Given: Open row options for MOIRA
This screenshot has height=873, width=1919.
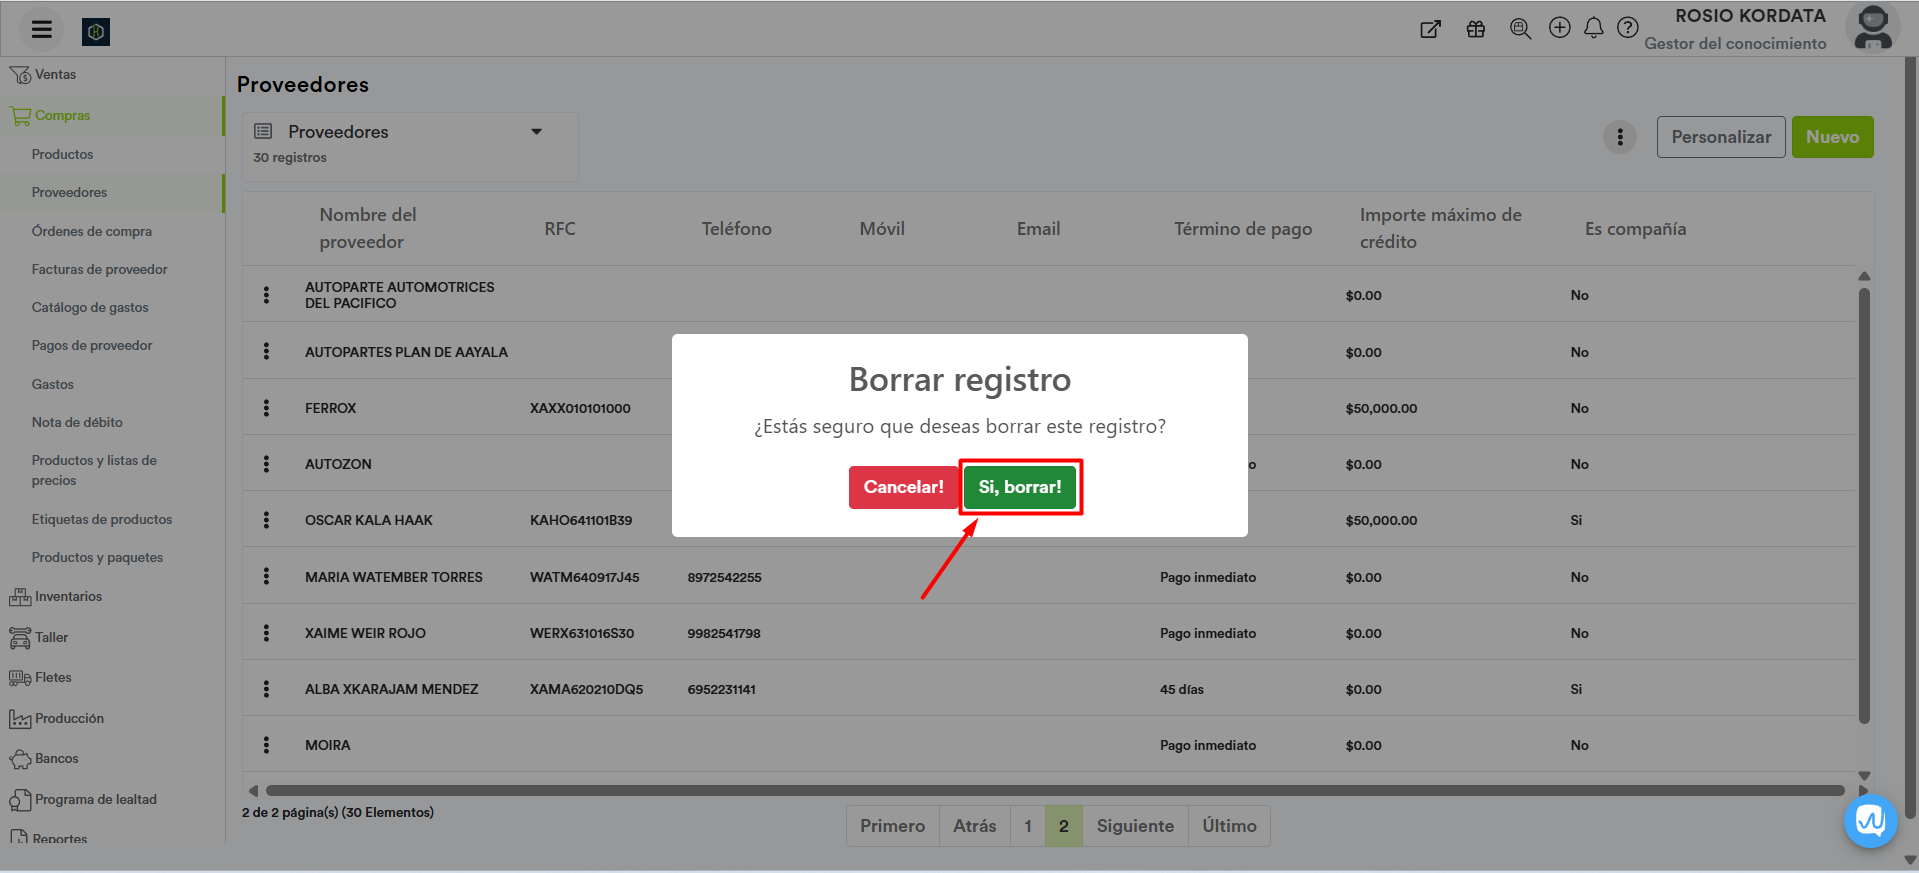Looking at the screenshot, I should (x=266, y=745).
